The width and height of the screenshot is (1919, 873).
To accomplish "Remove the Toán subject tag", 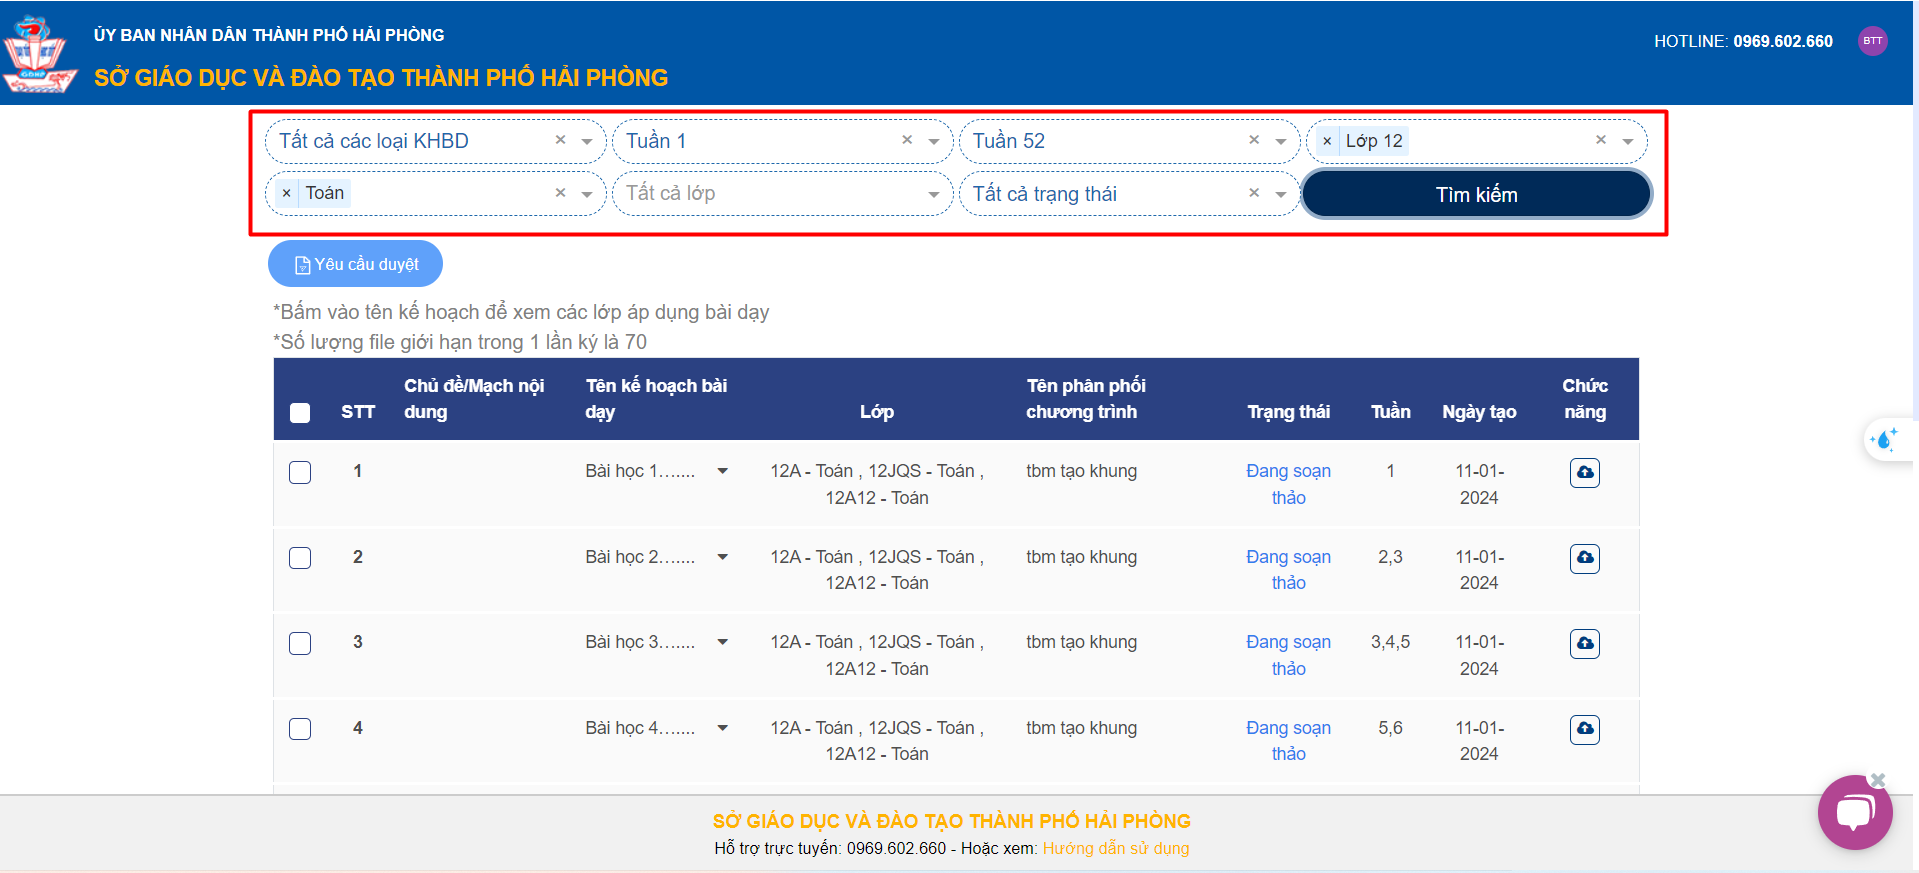I will 287,193.
